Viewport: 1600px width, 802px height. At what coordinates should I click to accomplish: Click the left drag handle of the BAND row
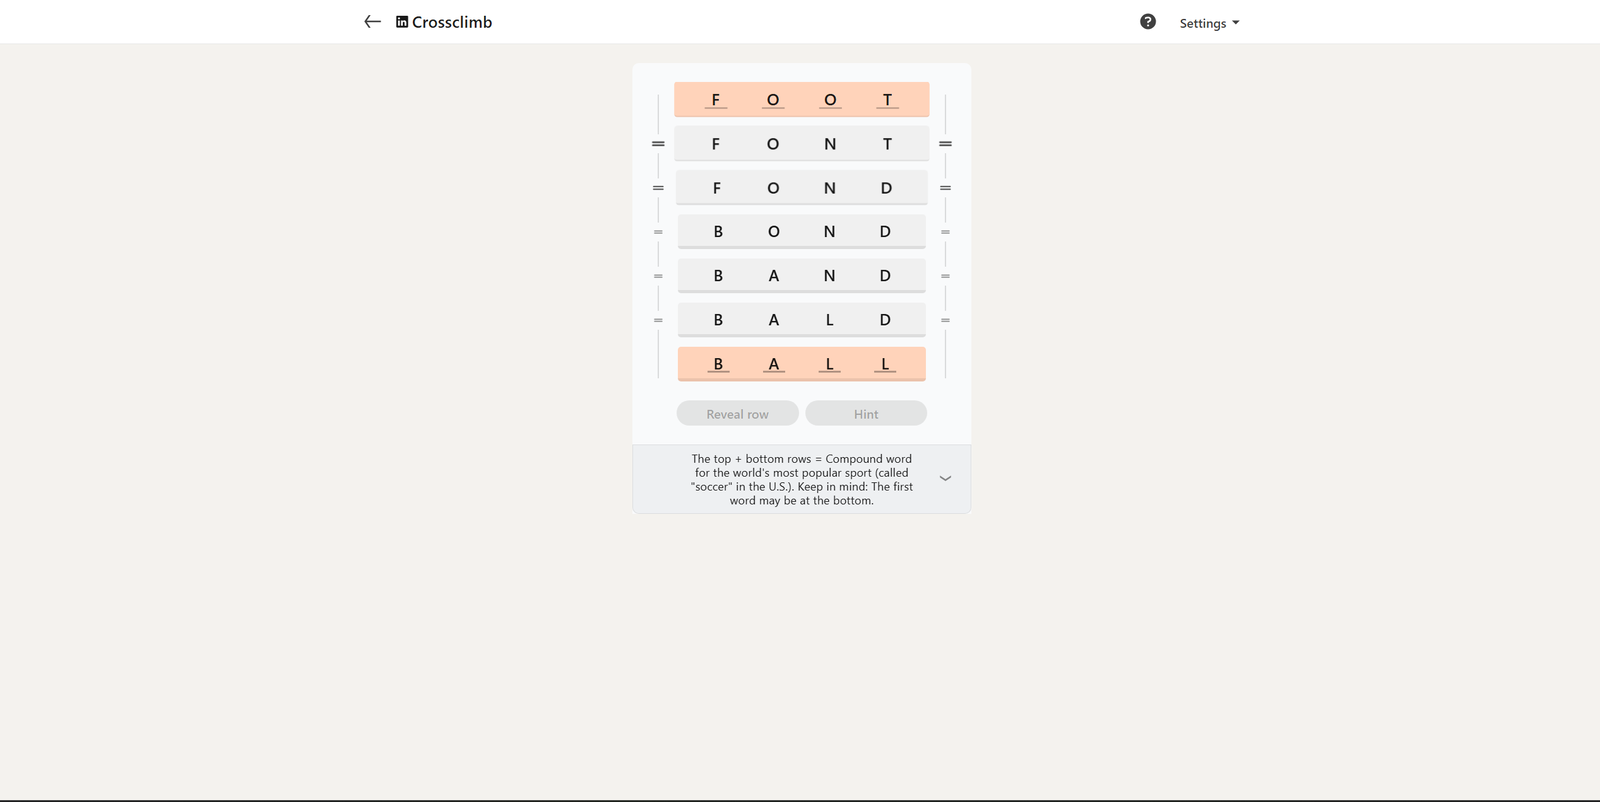click(658, 276)
